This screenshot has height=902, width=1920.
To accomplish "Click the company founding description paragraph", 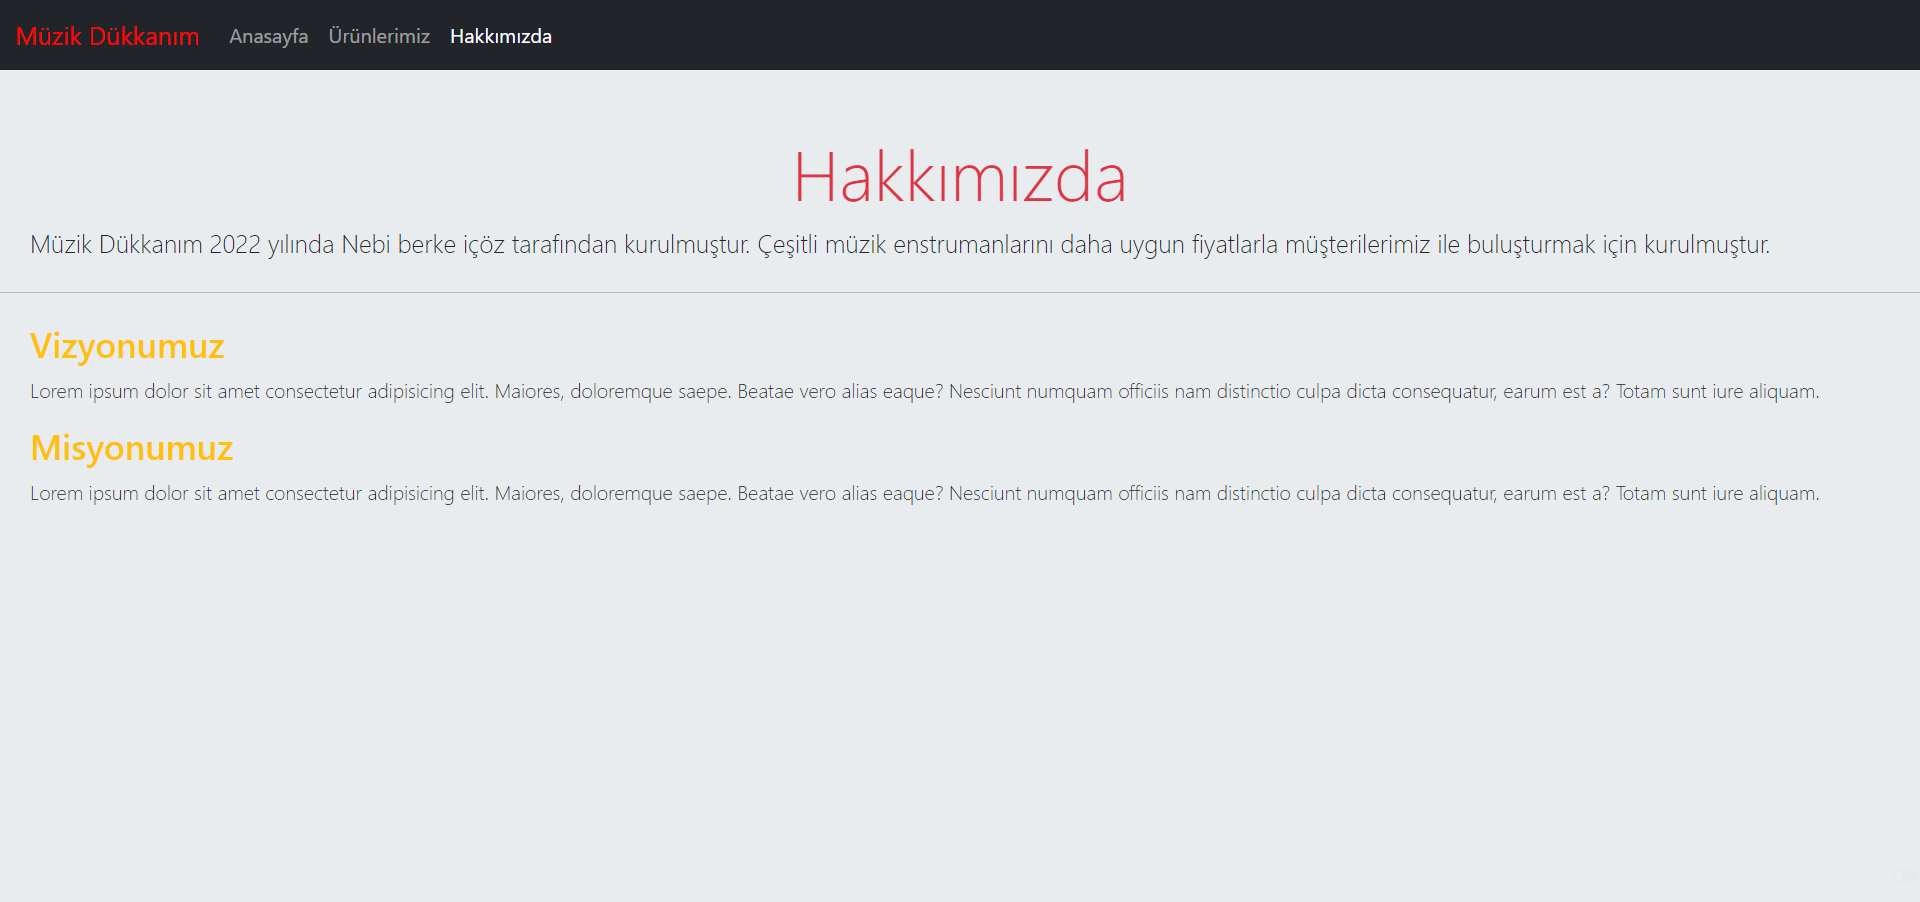I will click(900, 244).
